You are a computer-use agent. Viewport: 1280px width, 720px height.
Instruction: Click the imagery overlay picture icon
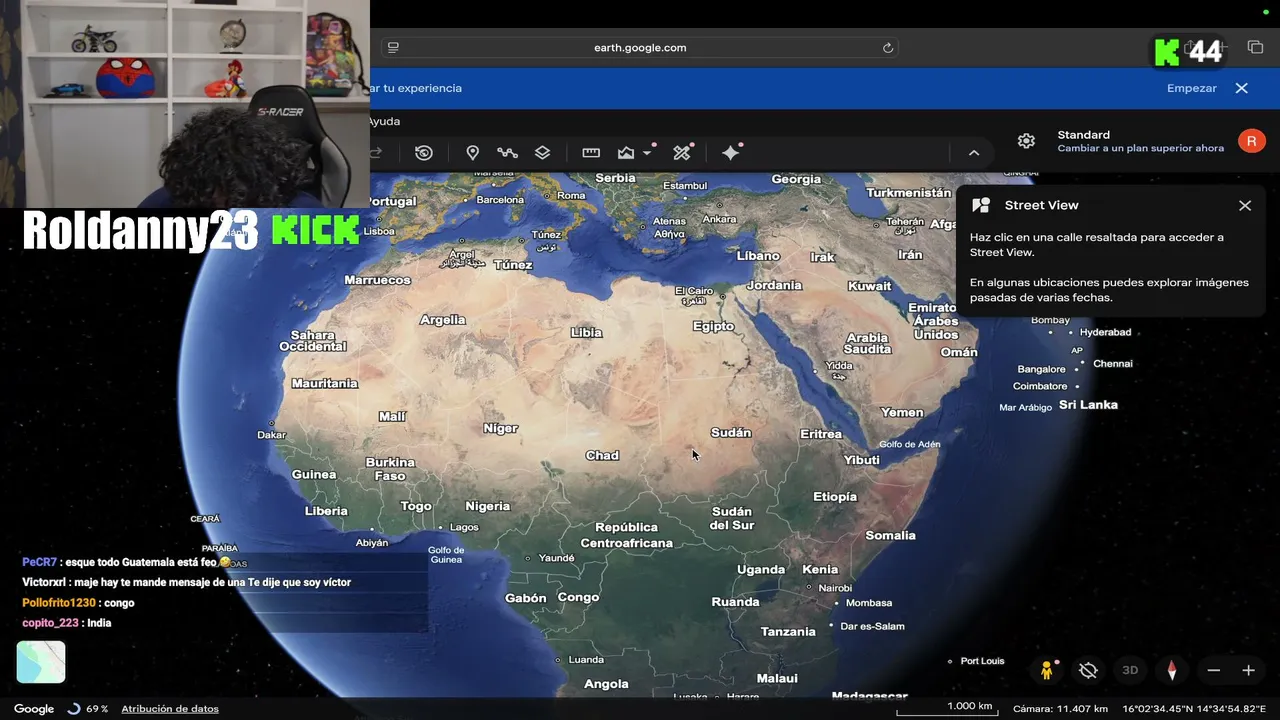point(626,153)
